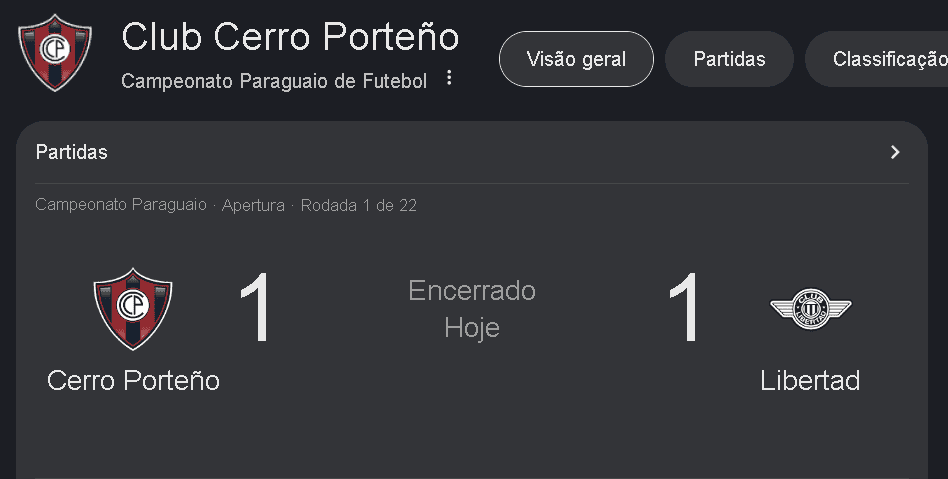Click the Rodada 1 de 22 text
Viewport: 948px width, 479px height.
tap(358, 206)
